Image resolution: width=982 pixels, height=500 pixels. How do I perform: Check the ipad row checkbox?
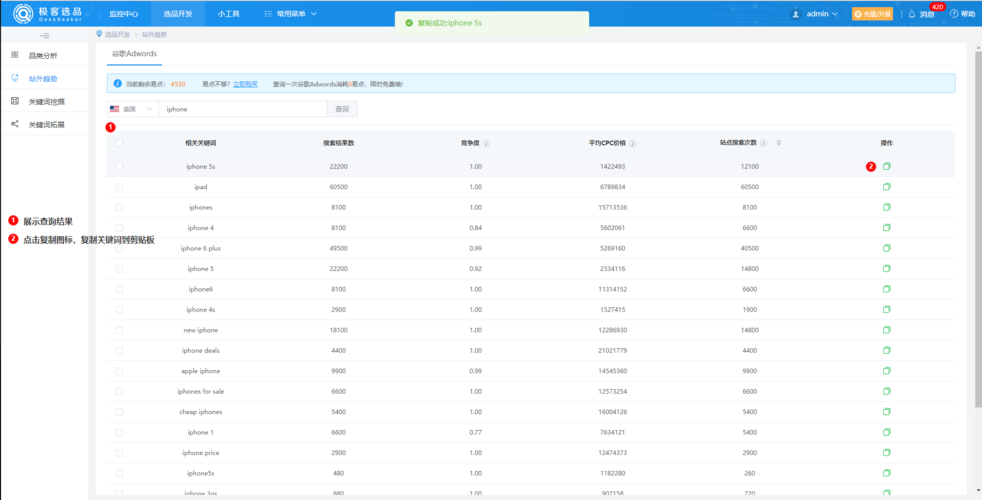(x=119, y=187)
